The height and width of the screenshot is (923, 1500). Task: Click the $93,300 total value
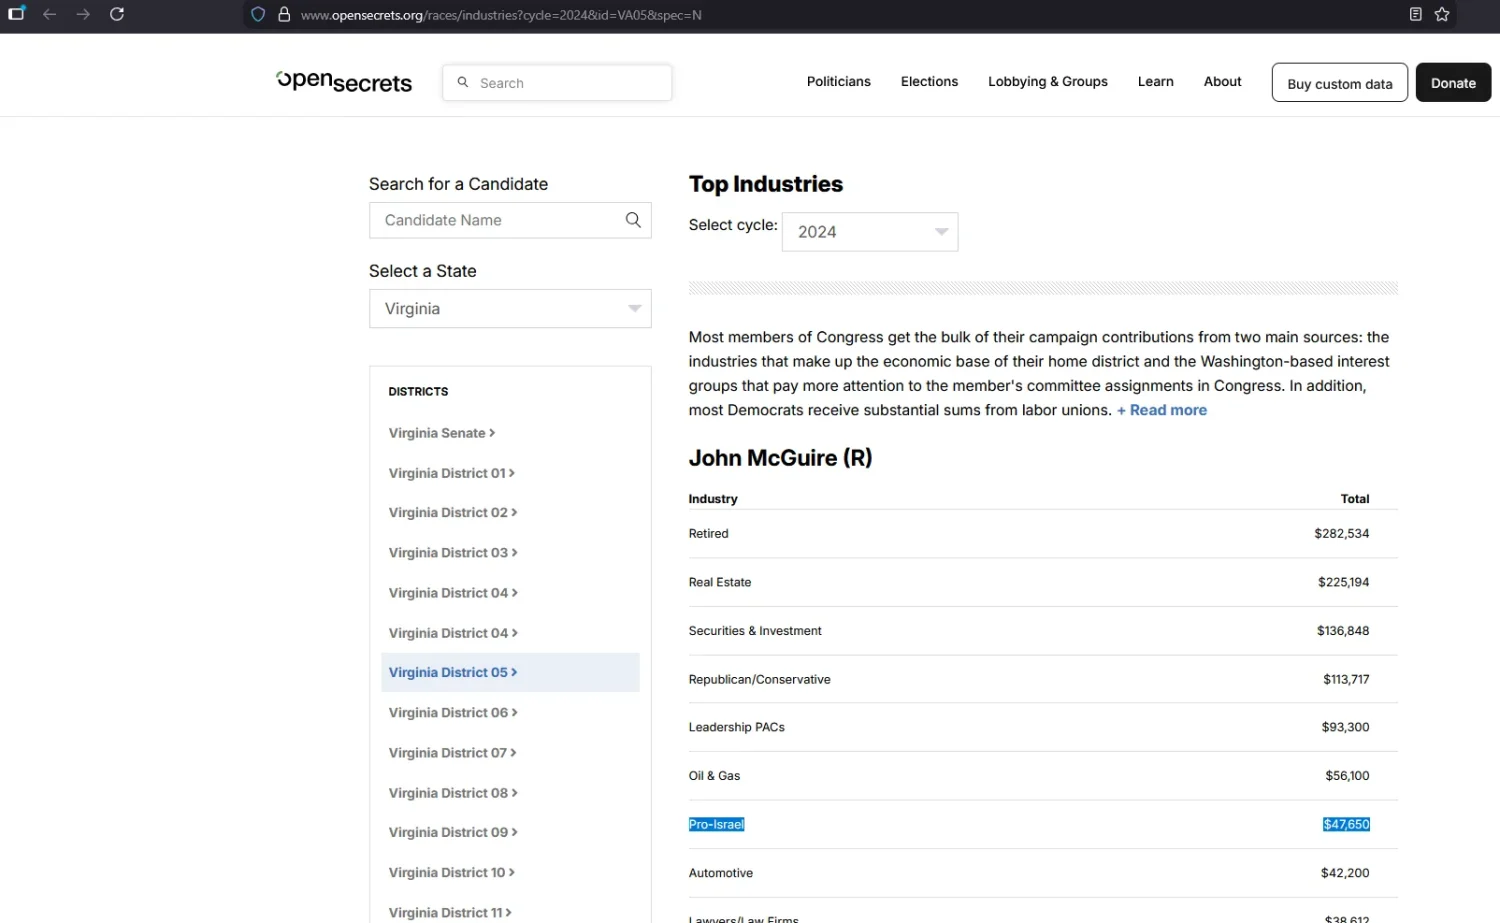point(1346,728)
